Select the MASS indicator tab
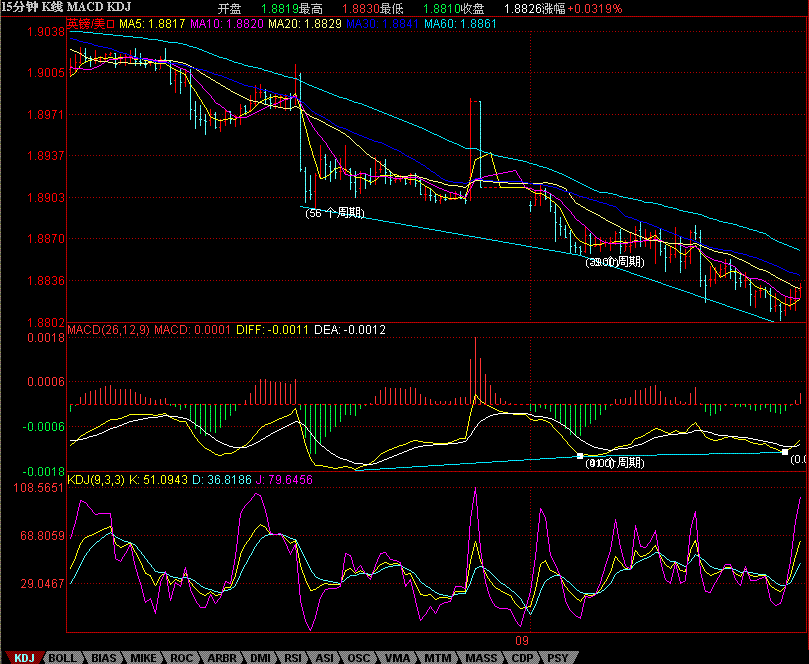Screen dimensions: 809x664 pos(480,657)
